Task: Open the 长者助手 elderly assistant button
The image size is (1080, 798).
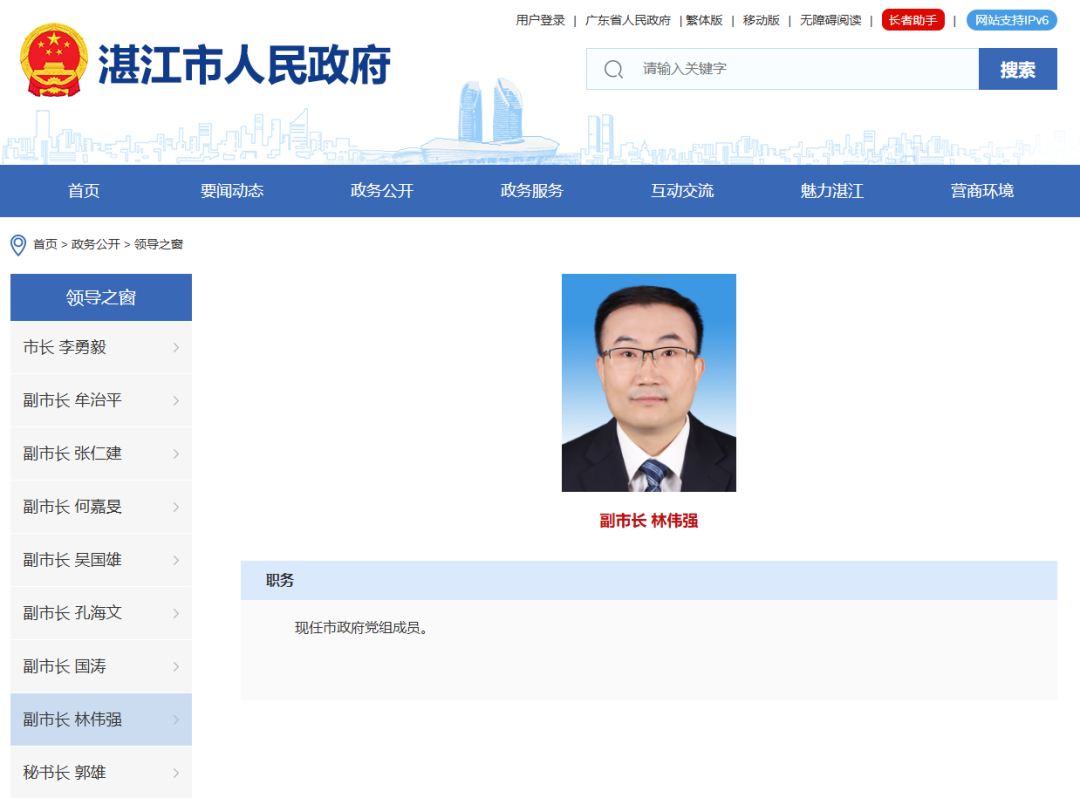Action: coord(912,20)
